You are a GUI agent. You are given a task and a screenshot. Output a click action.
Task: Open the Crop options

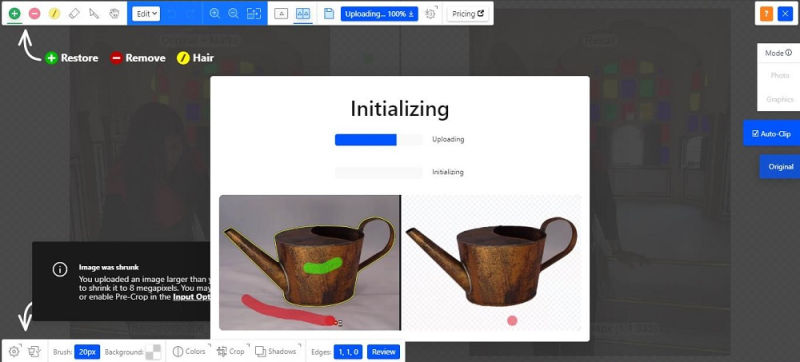click(x=231, y=351)
